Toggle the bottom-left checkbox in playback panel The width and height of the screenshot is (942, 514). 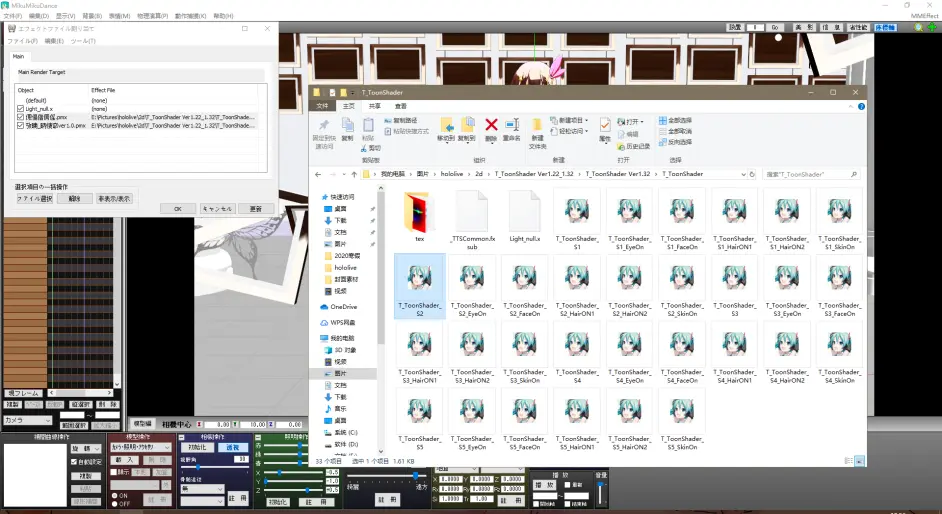click(x=536, y=504)
